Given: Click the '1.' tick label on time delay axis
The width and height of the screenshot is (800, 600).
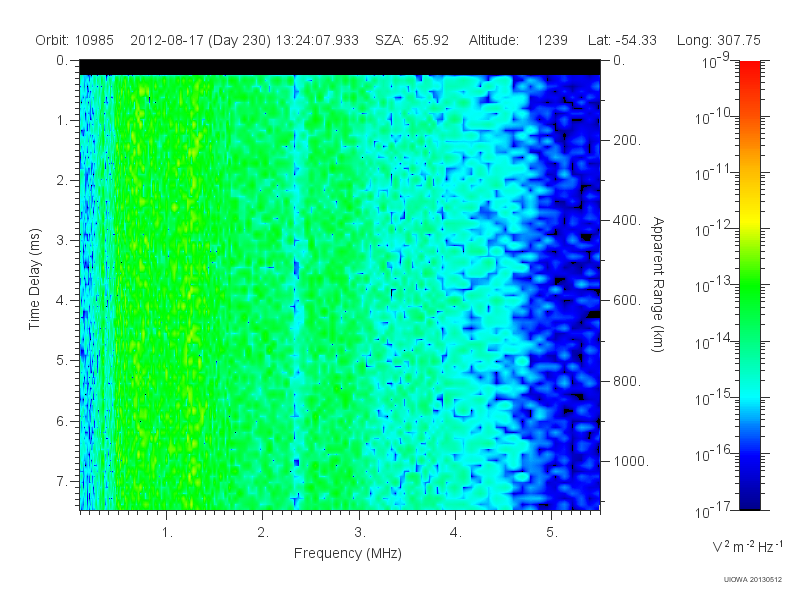Looking at the screenshot, I should [x=62, y=121].
